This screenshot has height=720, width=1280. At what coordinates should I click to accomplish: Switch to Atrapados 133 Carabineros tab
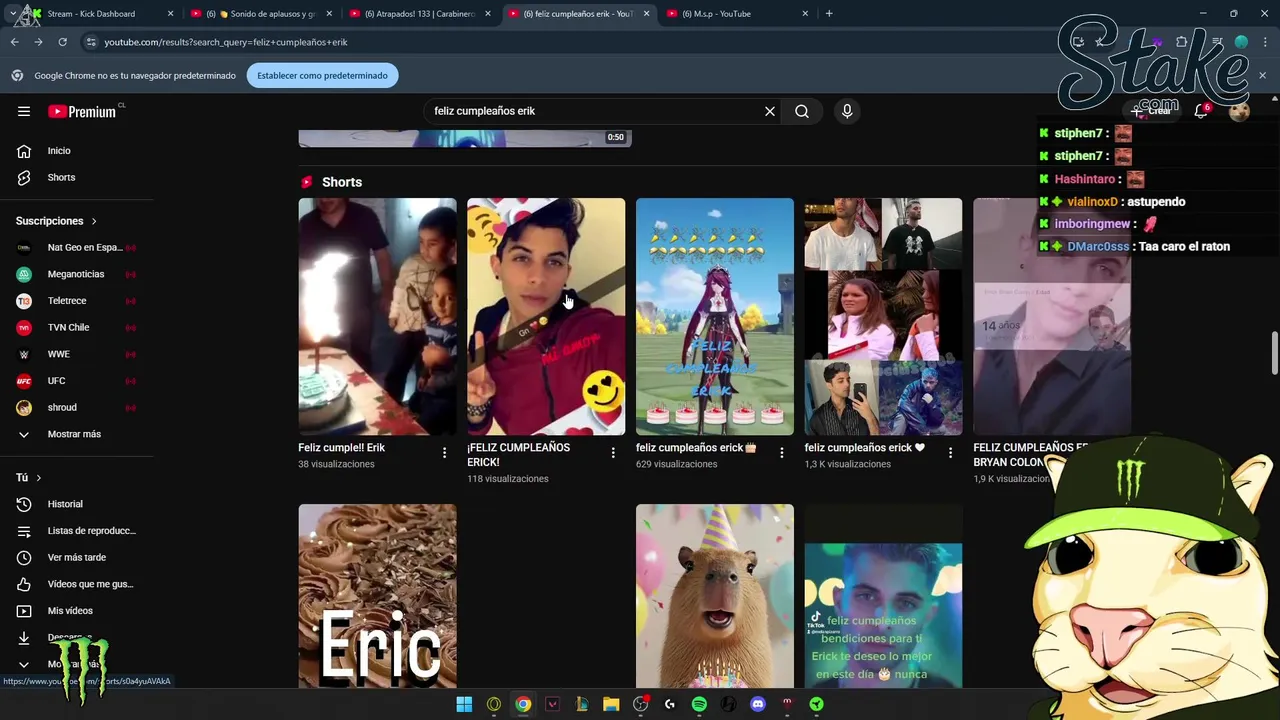pyautogui.click(x=418, y=14)
